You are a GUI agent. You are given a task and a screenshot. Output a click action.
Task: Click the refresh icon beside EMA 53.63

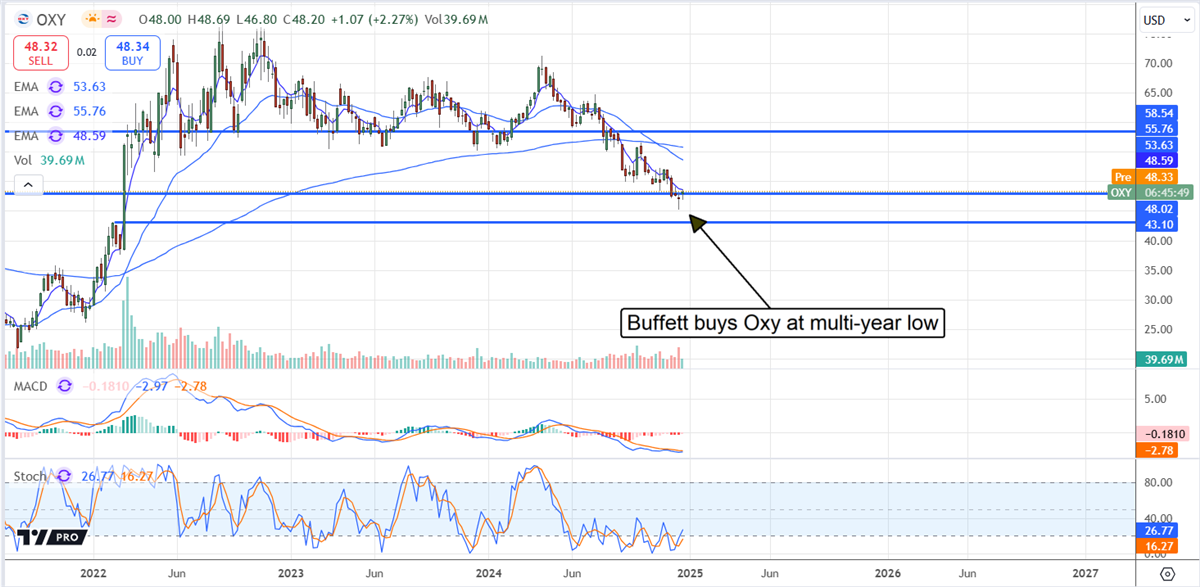click(x=56, y=88)
